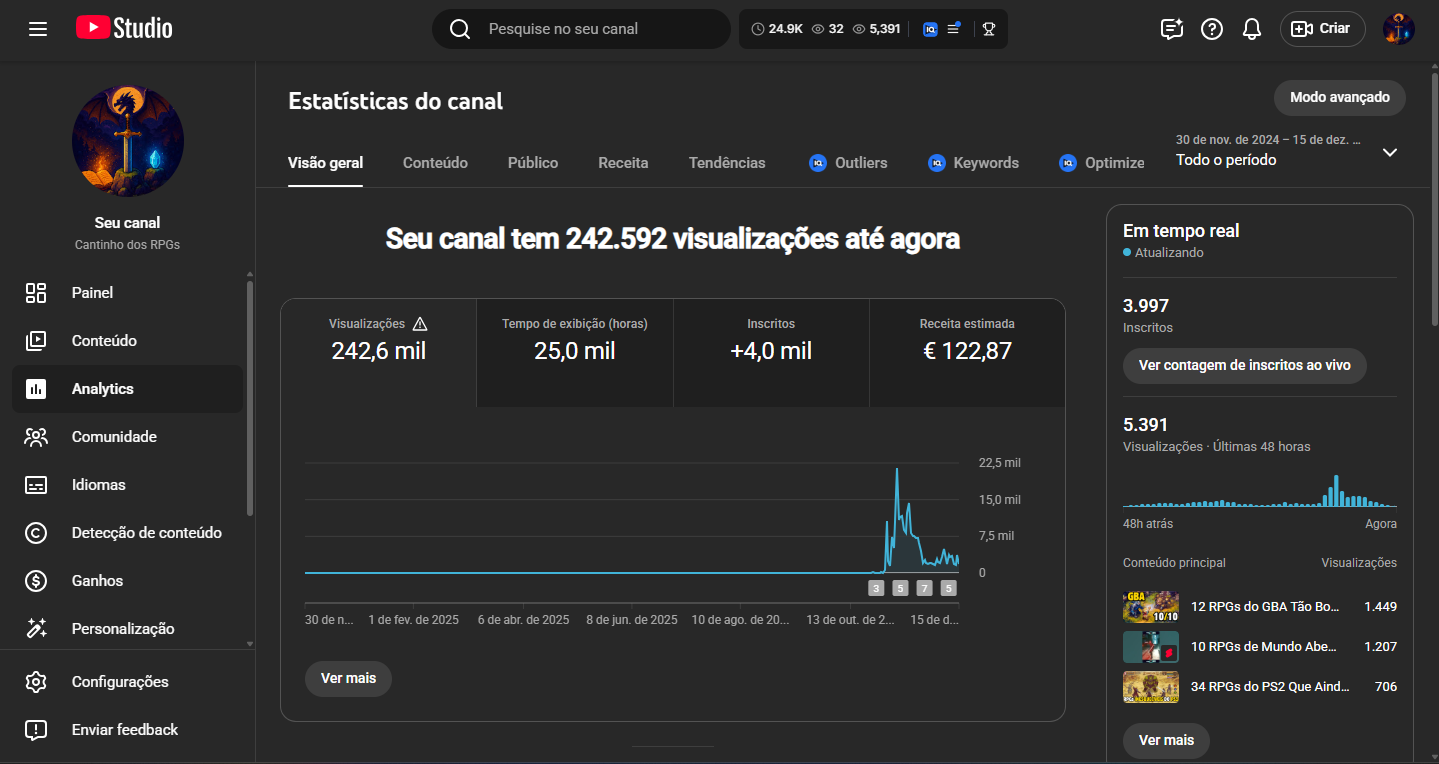The image size is (1439, 764).
Task: Click the Modo avançado button
Action: point(1340,98)
